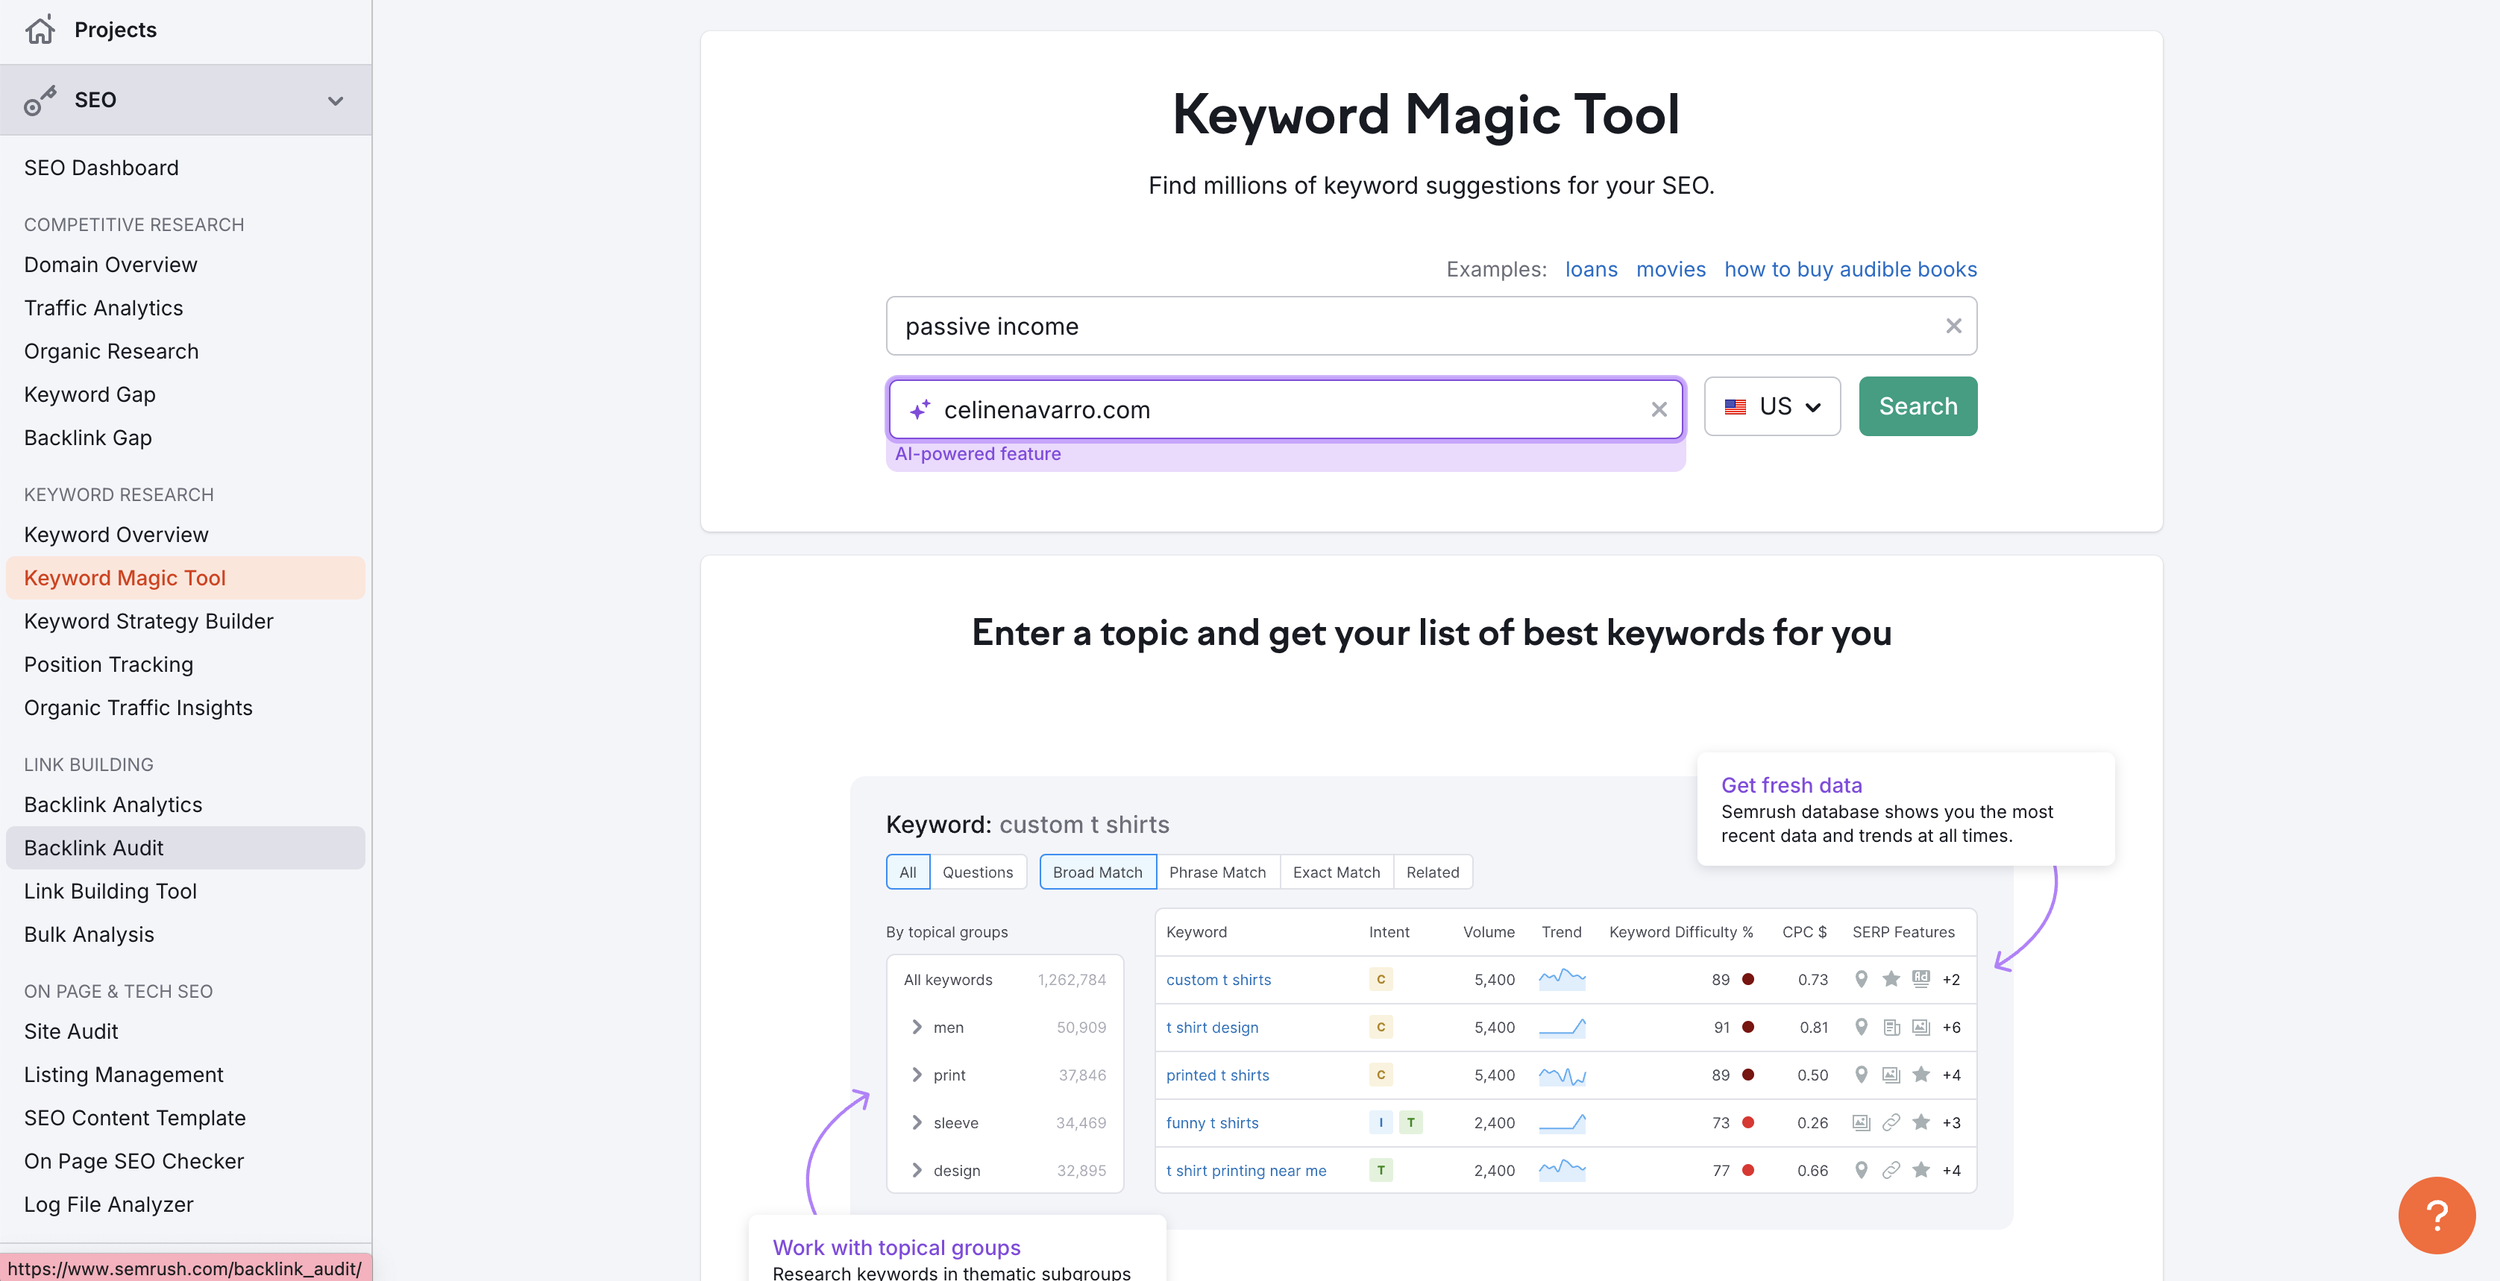Click the link chain SERP icon for t shirt printing near me
Viewport: 2500px width, 1281px height.
1891,1170
